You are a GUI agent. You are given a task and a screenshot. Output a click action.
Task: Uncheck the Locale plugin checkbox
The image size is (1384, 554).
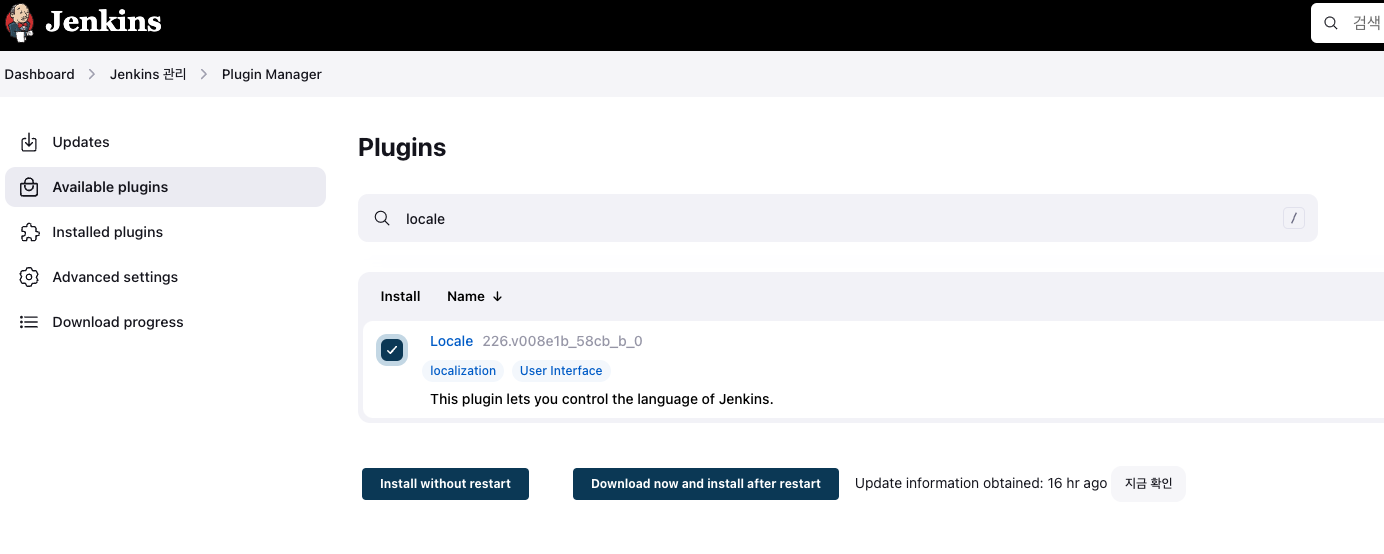(392, 350)
